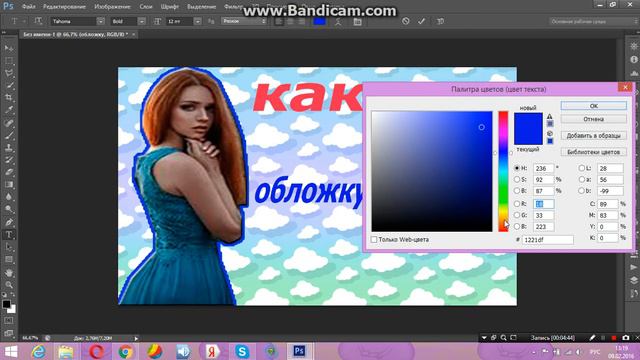This screenshot has width=640, height=360.
Task: Select the Brush tool
Action: (9, 135)
